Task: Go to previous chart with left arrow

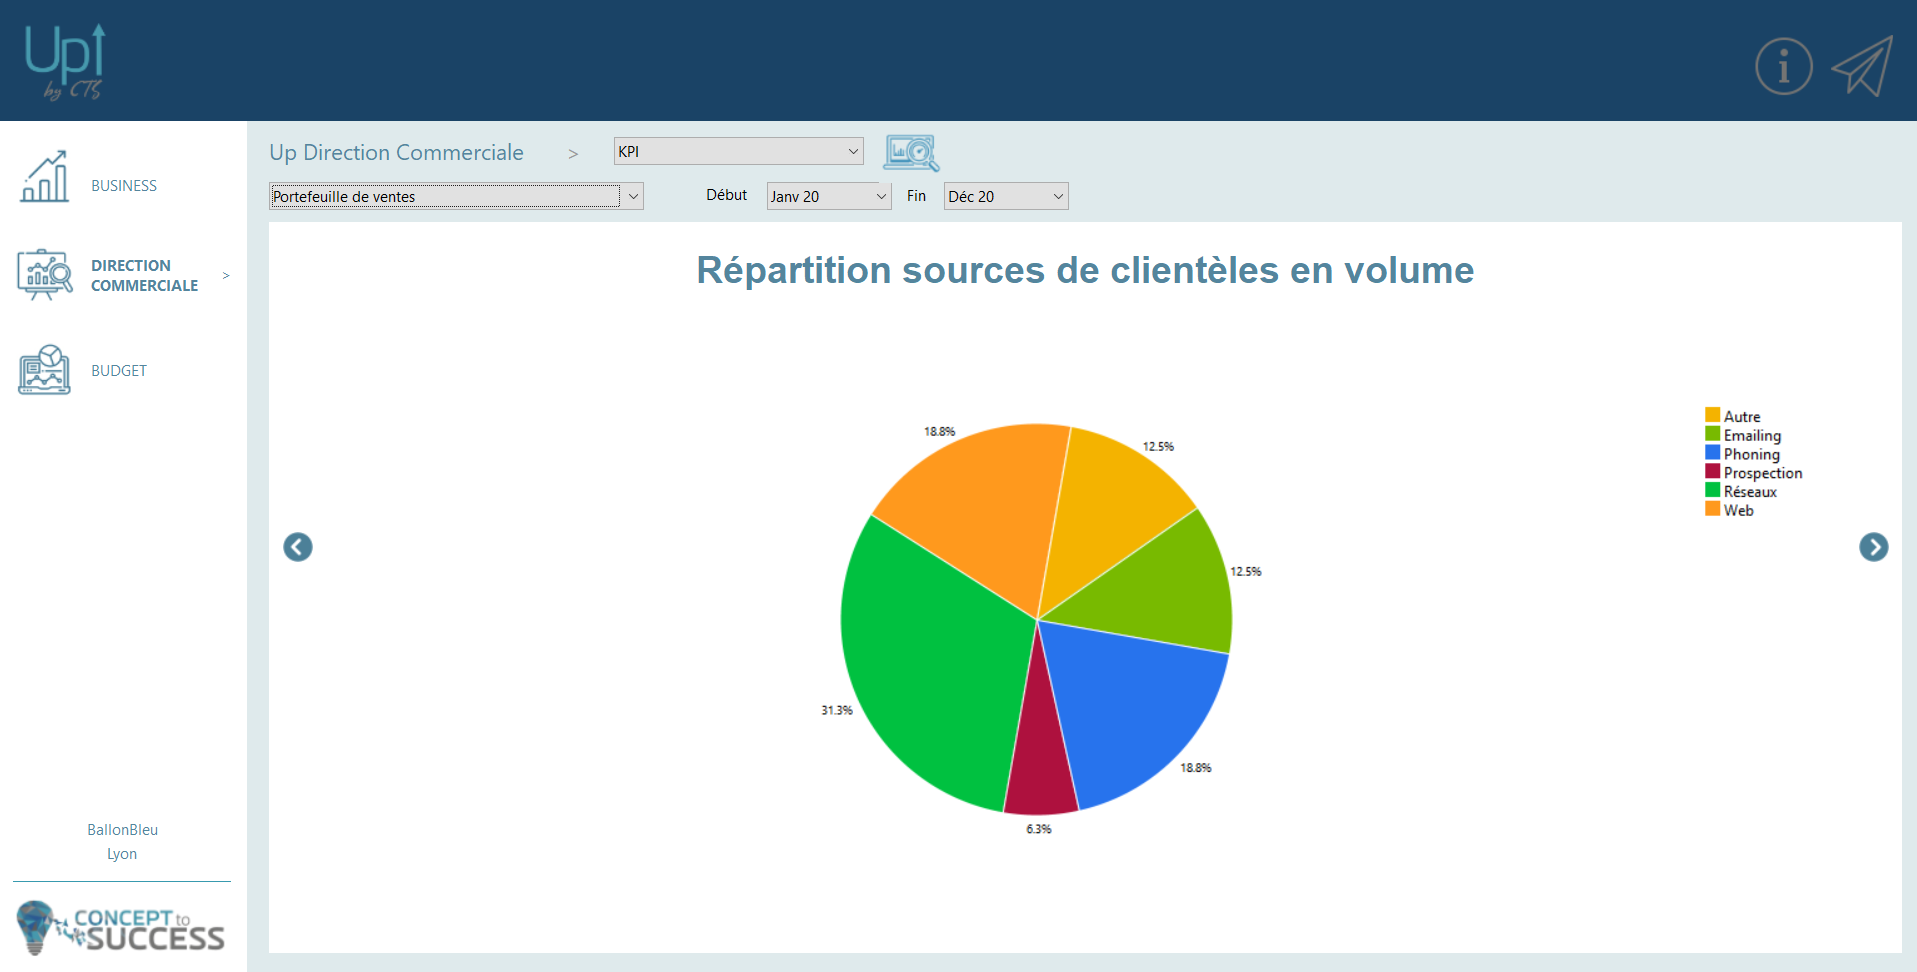Action: click(x=298, y=547)
